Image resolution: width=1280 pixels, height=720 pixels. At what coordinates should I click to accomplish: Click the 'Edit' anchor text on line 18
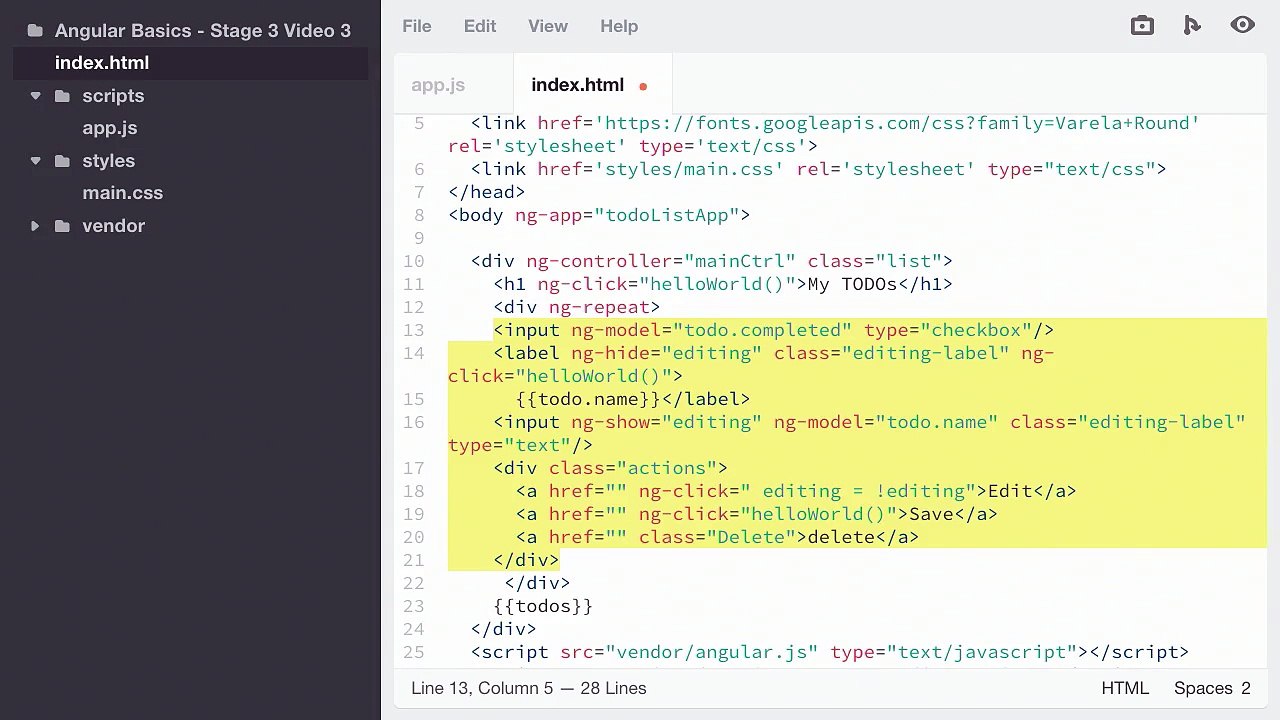[1010, 491]
